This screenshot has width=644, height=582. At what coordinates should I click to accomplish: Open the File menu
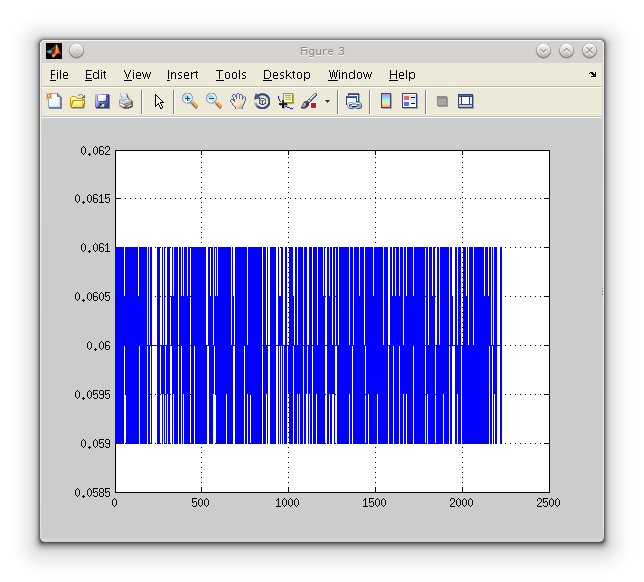pos(59,75)
